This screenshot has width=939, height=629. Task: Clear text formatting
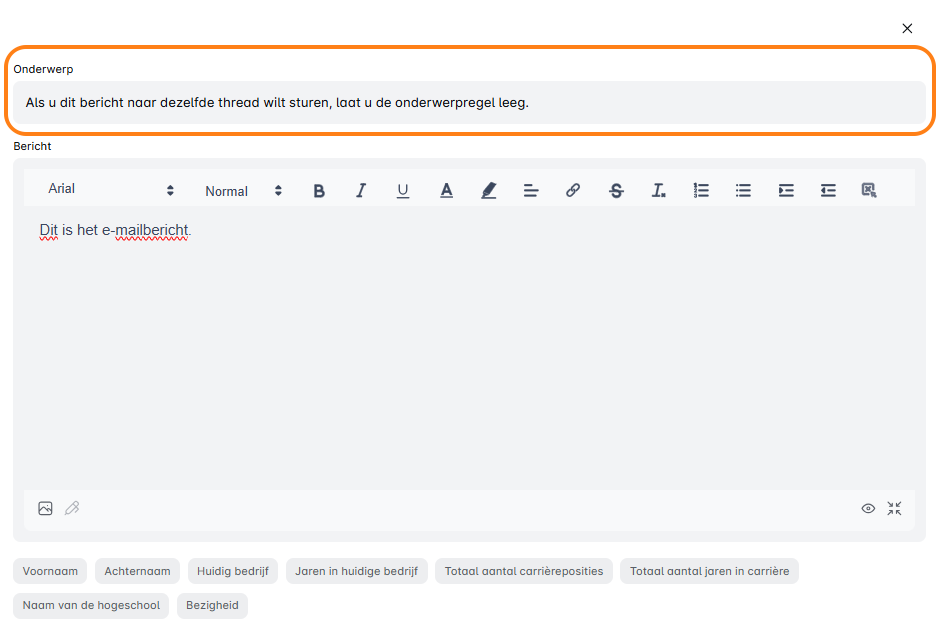click(658, 190)
